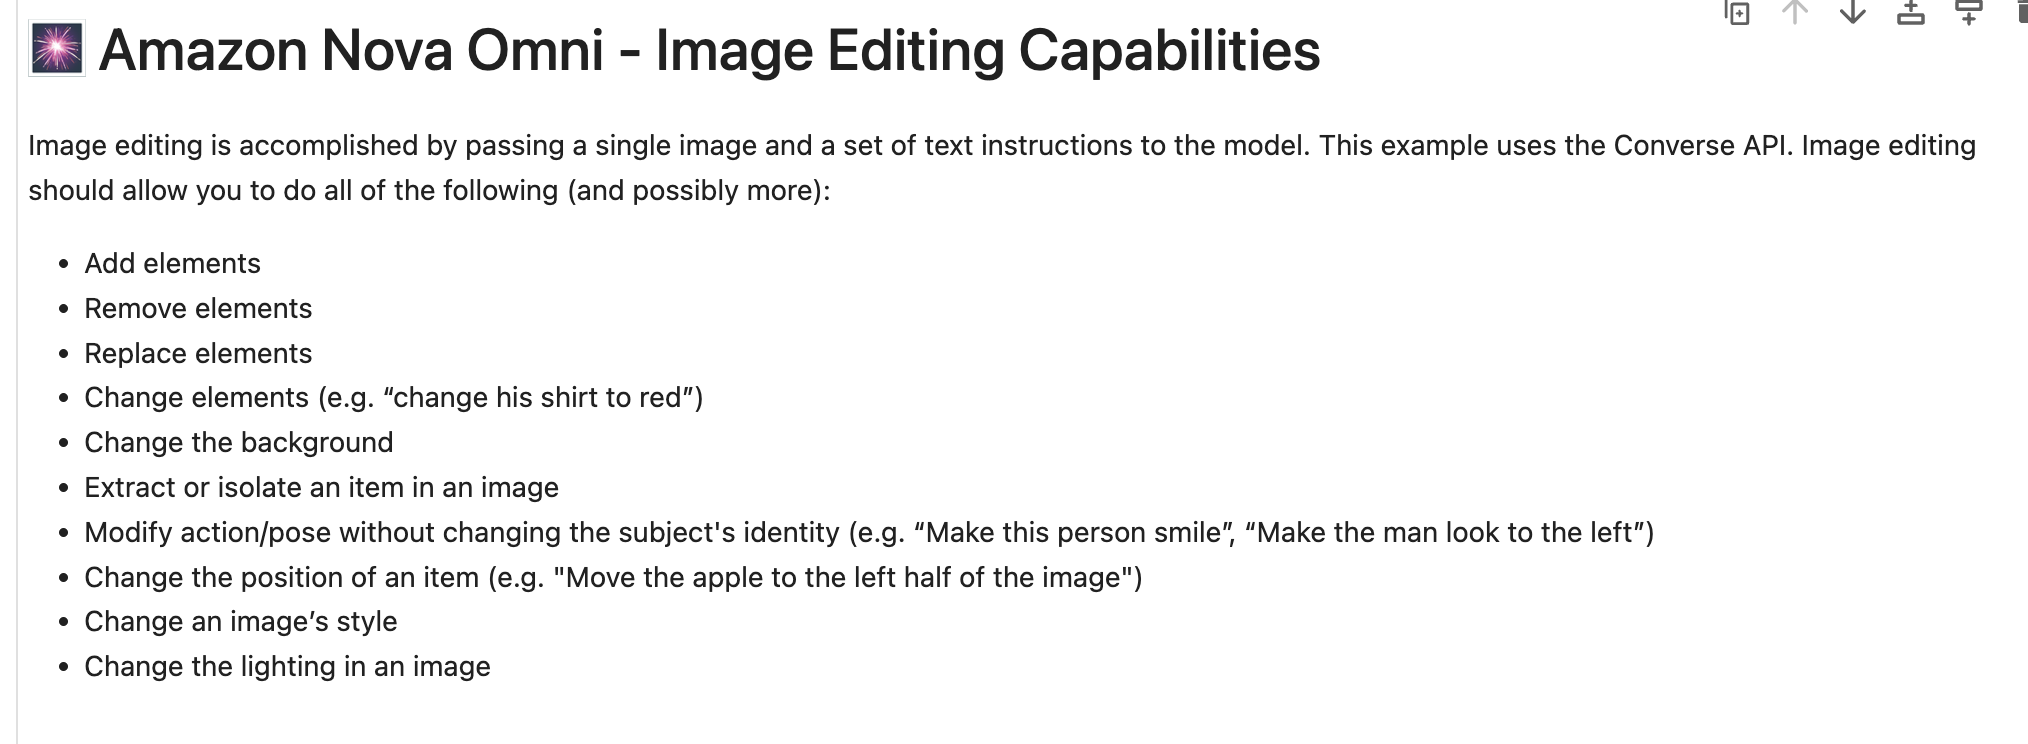Screen dimensions: 2028x744
Task: Click the fireworks emoji in the heading
Action: 57,49
